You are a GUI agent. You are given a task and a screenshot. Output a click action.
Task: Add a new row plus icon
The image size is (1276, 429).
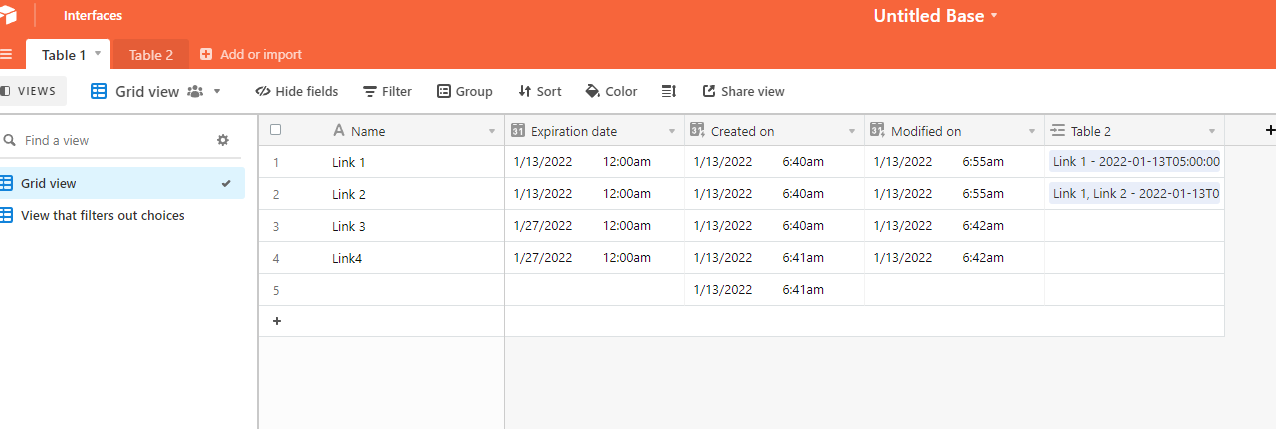coord(277,321)
